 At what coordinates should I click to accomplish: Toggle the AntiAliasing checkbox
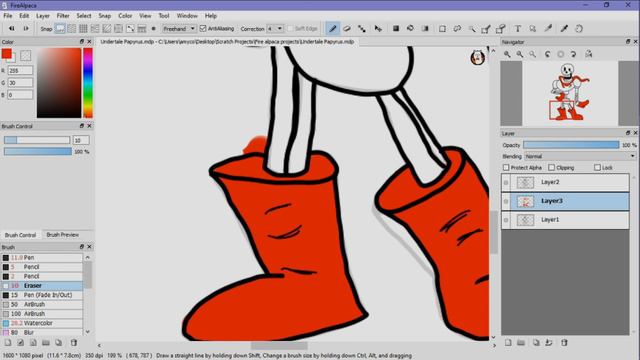[x=203, y=29]
